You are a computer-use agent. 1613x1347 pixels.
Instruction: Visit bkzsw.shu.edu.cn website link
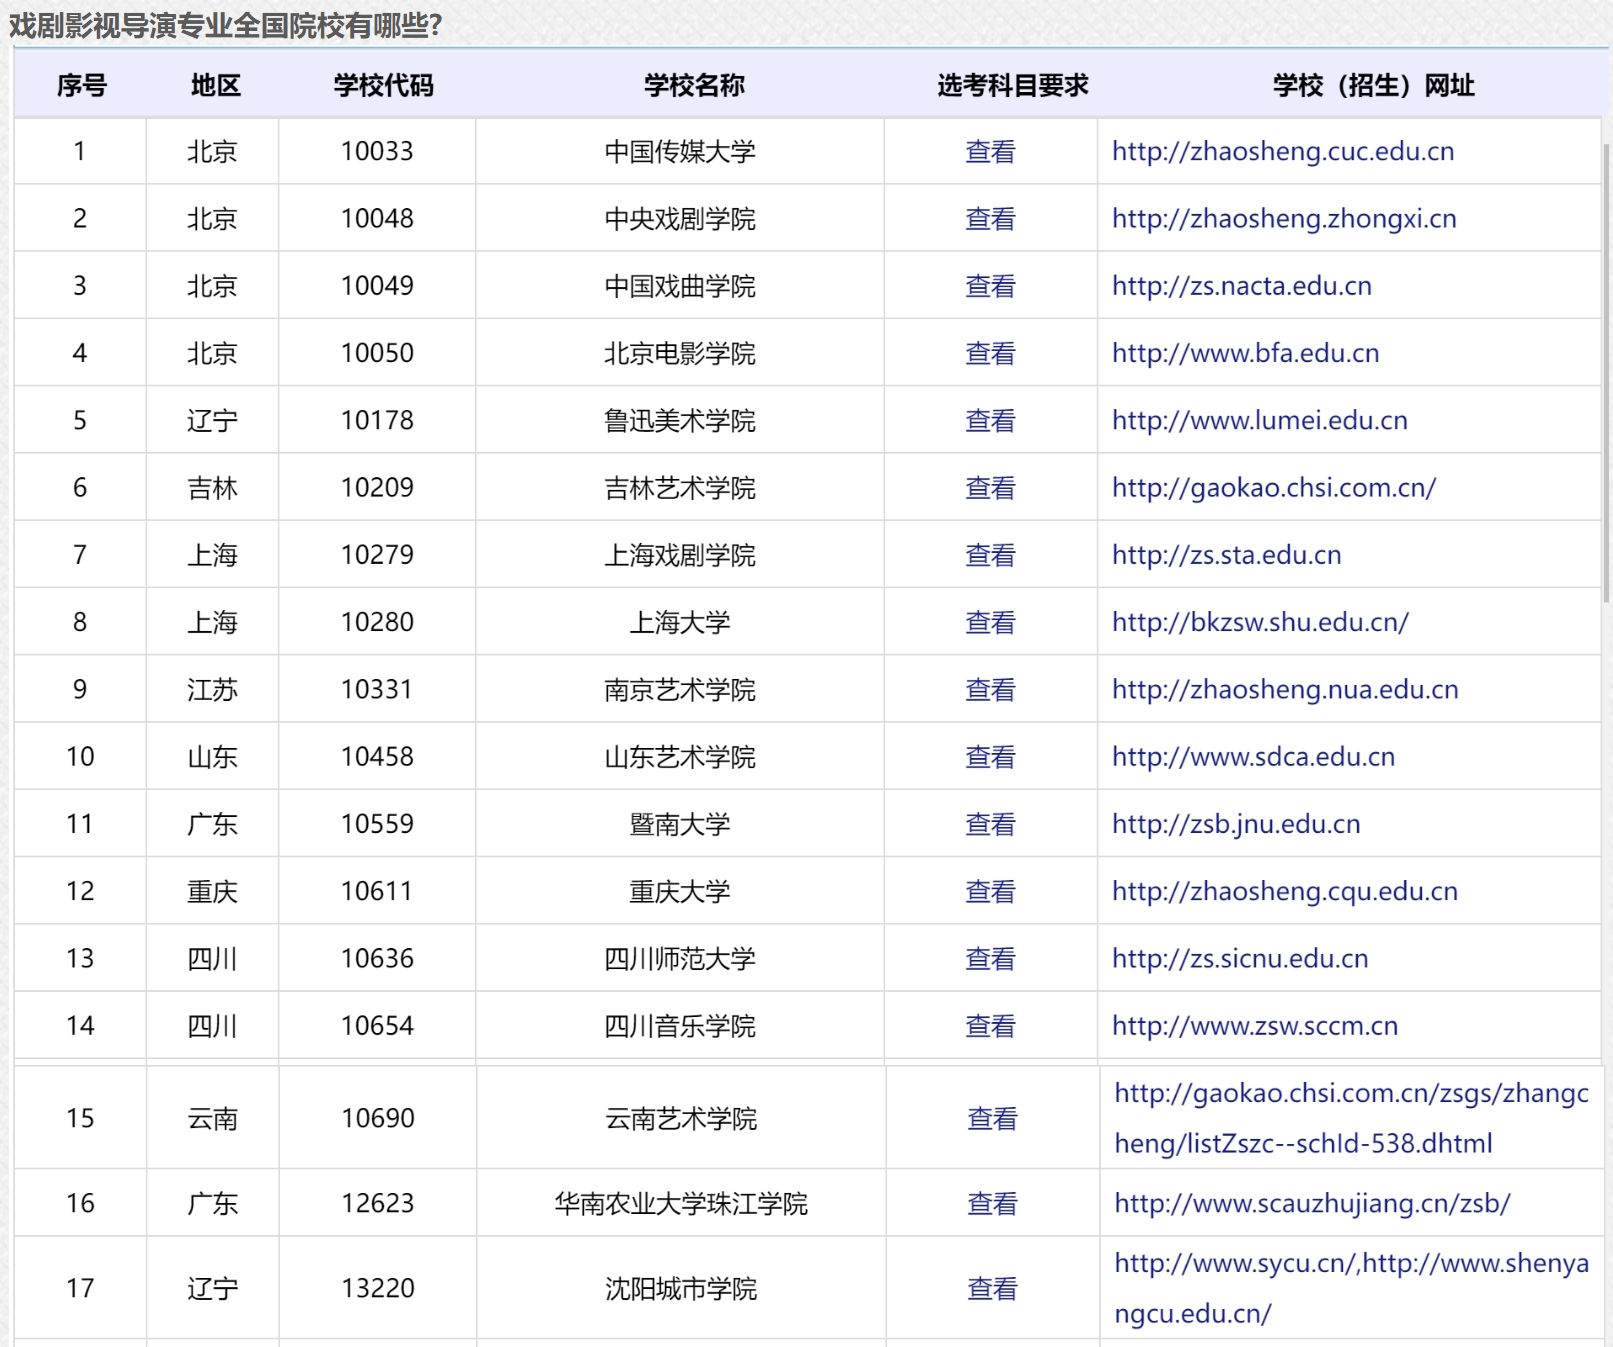1261,622
